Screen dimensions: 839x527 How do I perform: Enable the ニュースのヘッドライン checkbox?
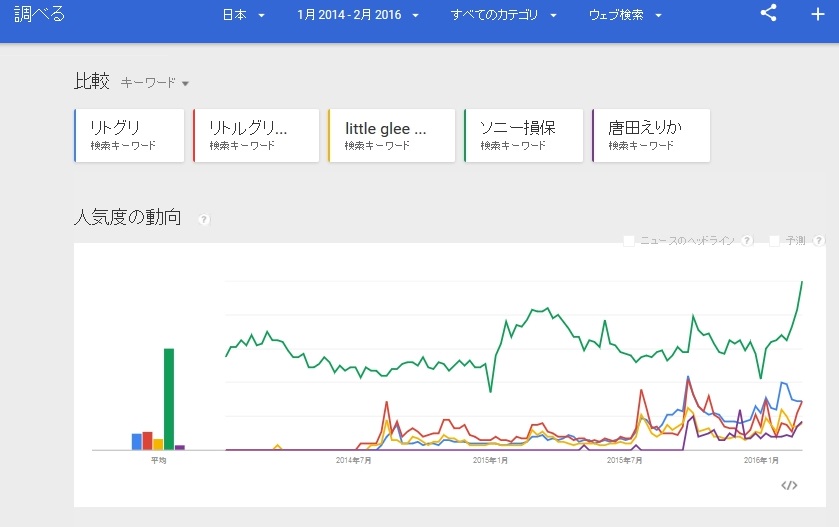[629, 241]
